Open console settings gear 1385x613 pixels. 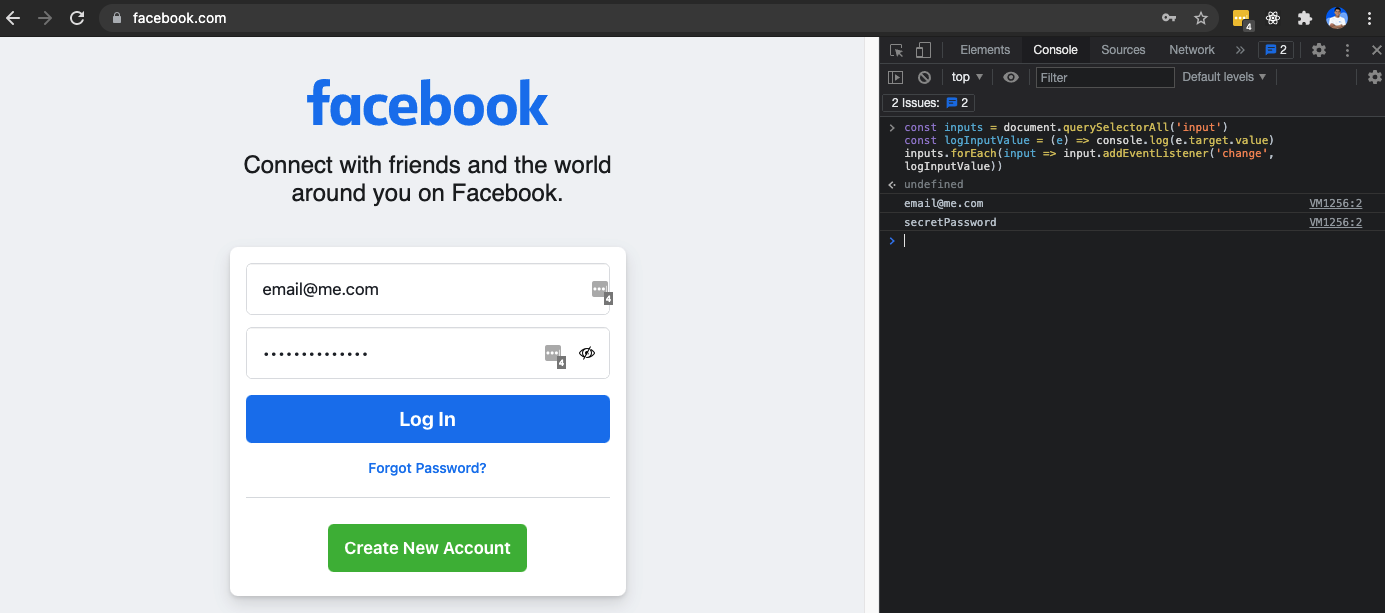[x=1375, y=77]
